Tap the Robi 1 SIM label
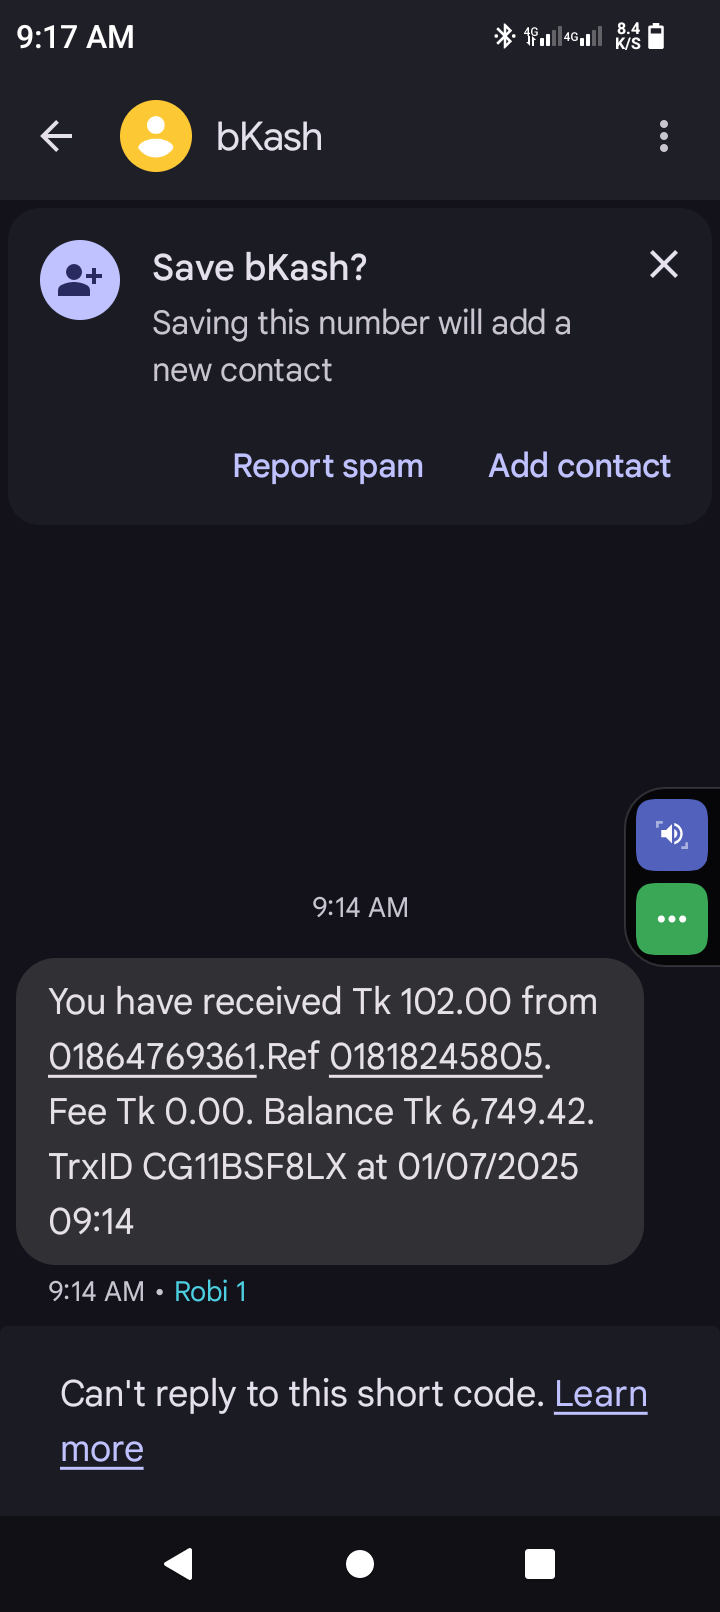The width and height of the screenshot is (720, 1612). point(210,1291)
